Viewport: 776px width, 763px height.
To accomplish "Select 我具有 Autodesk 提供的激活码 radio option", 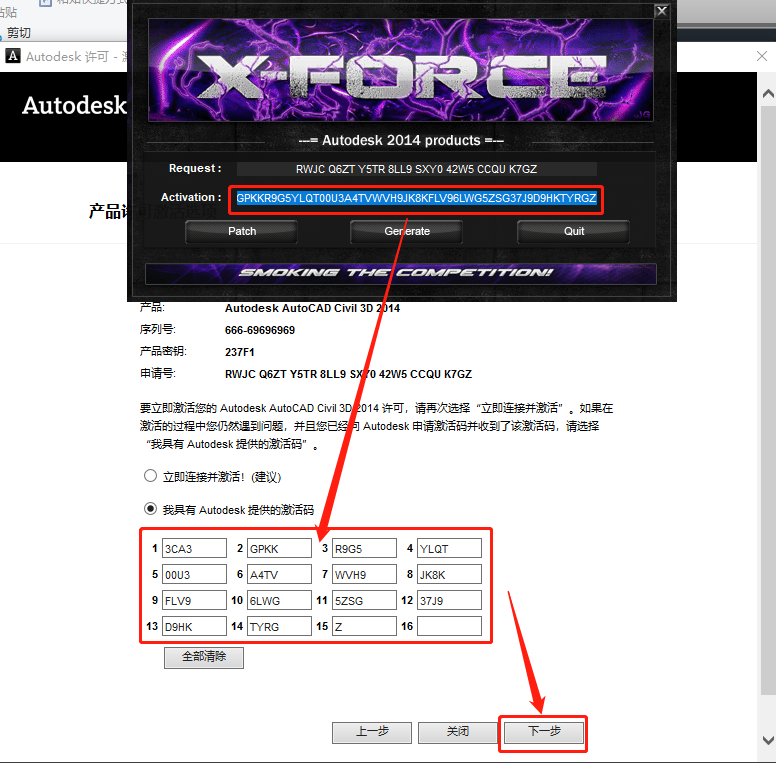I will point(150,509).
